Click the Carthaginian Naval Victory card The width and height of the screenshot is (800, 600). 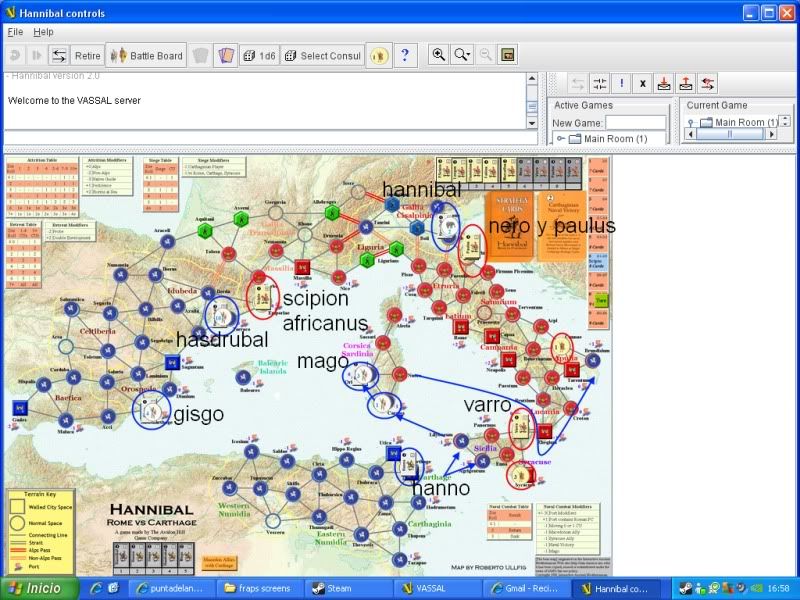561,225
